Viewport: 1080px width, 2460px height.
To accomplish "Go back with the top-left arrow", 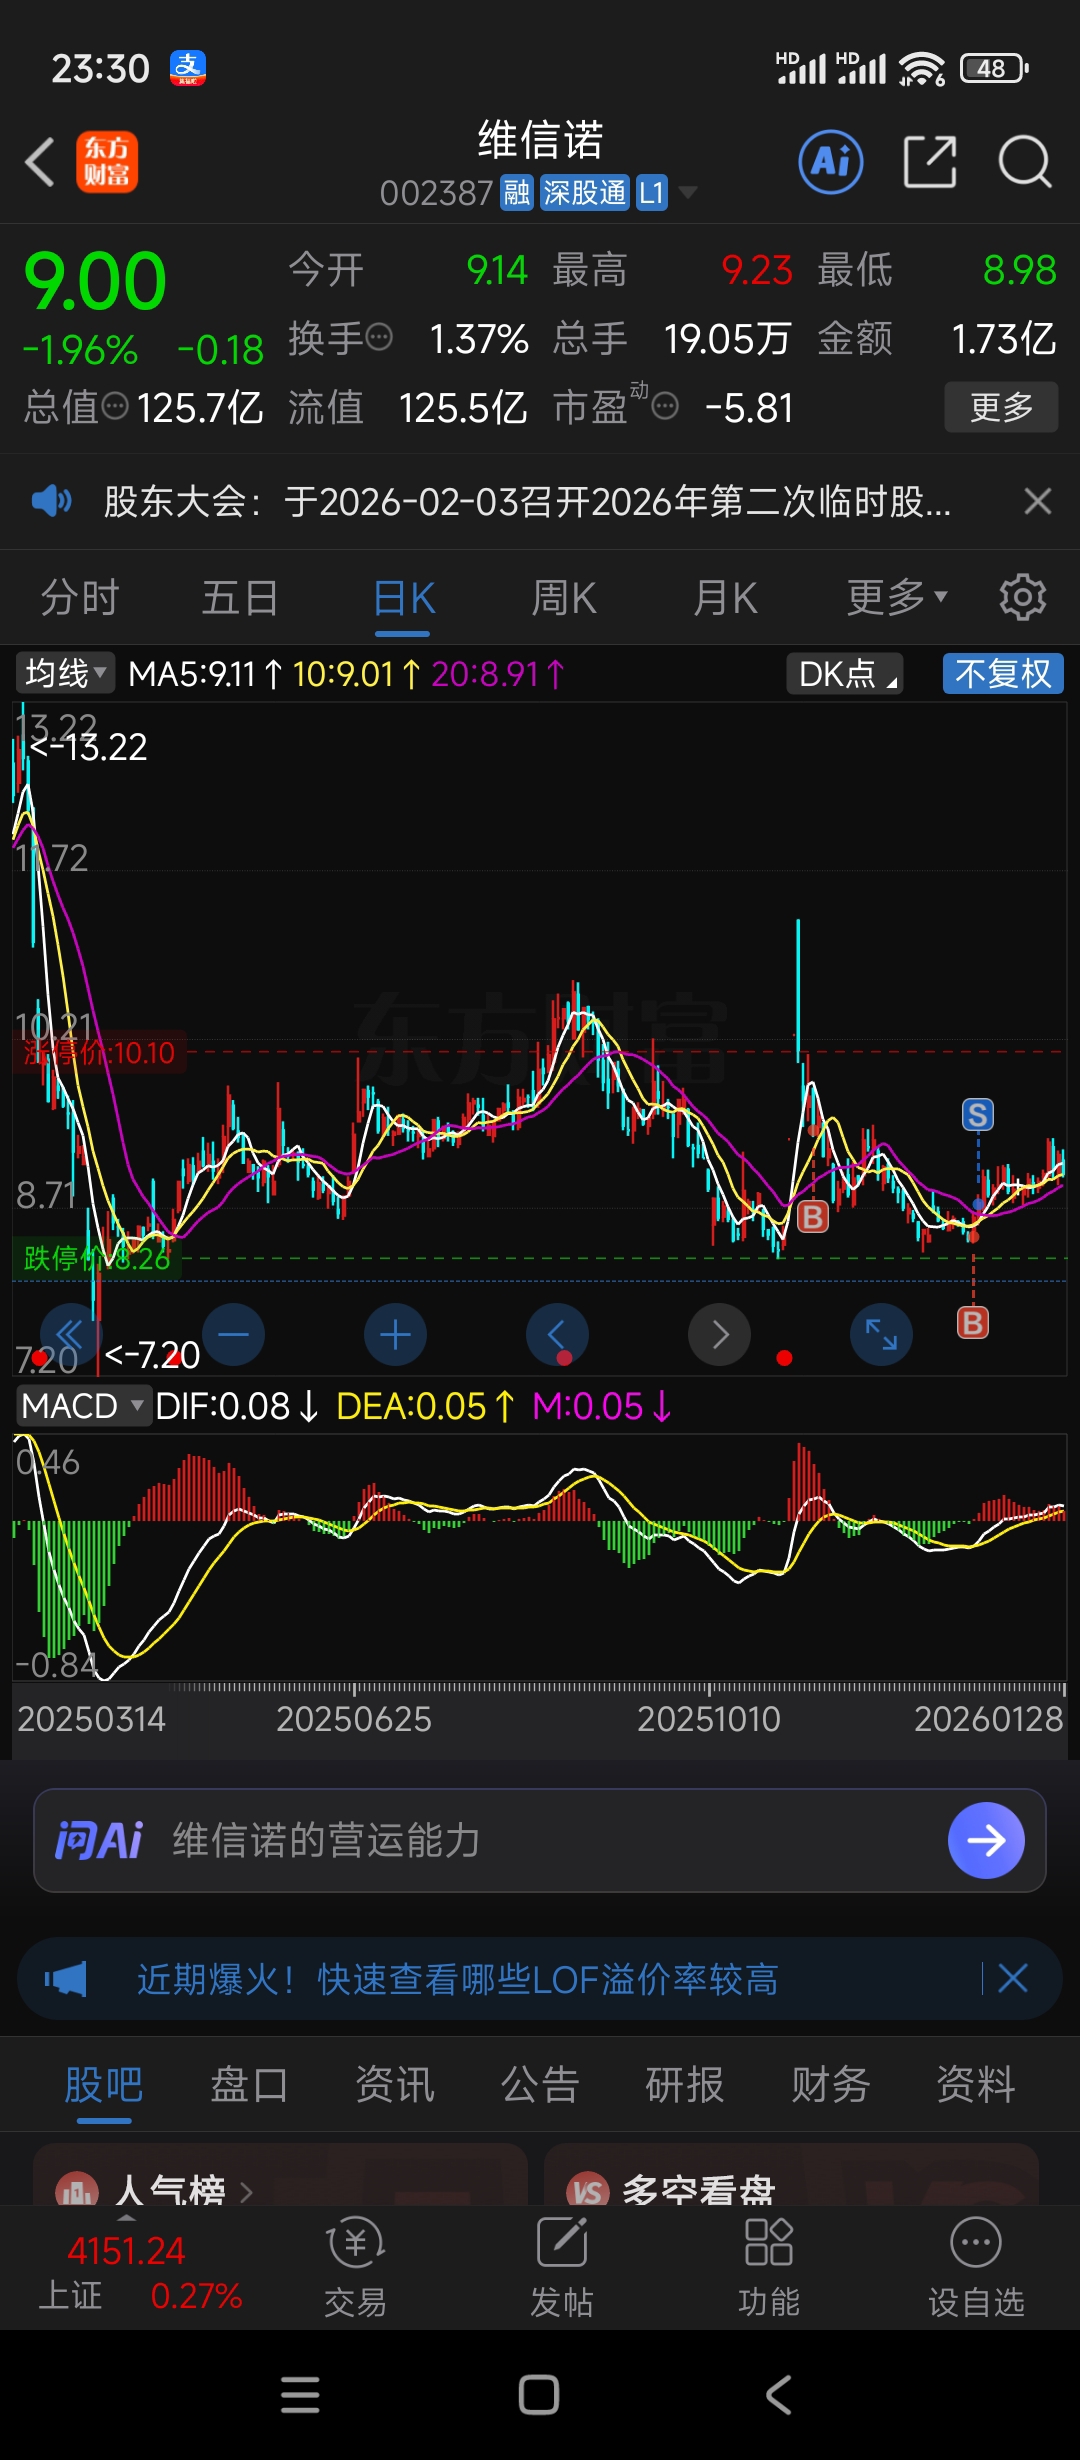I will coord(40,162).
